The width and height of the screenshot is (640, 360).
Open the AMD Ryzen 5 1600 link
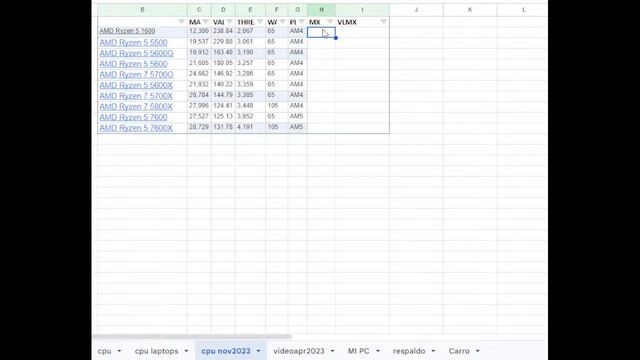pyautogui.click(x=127, y=31)
